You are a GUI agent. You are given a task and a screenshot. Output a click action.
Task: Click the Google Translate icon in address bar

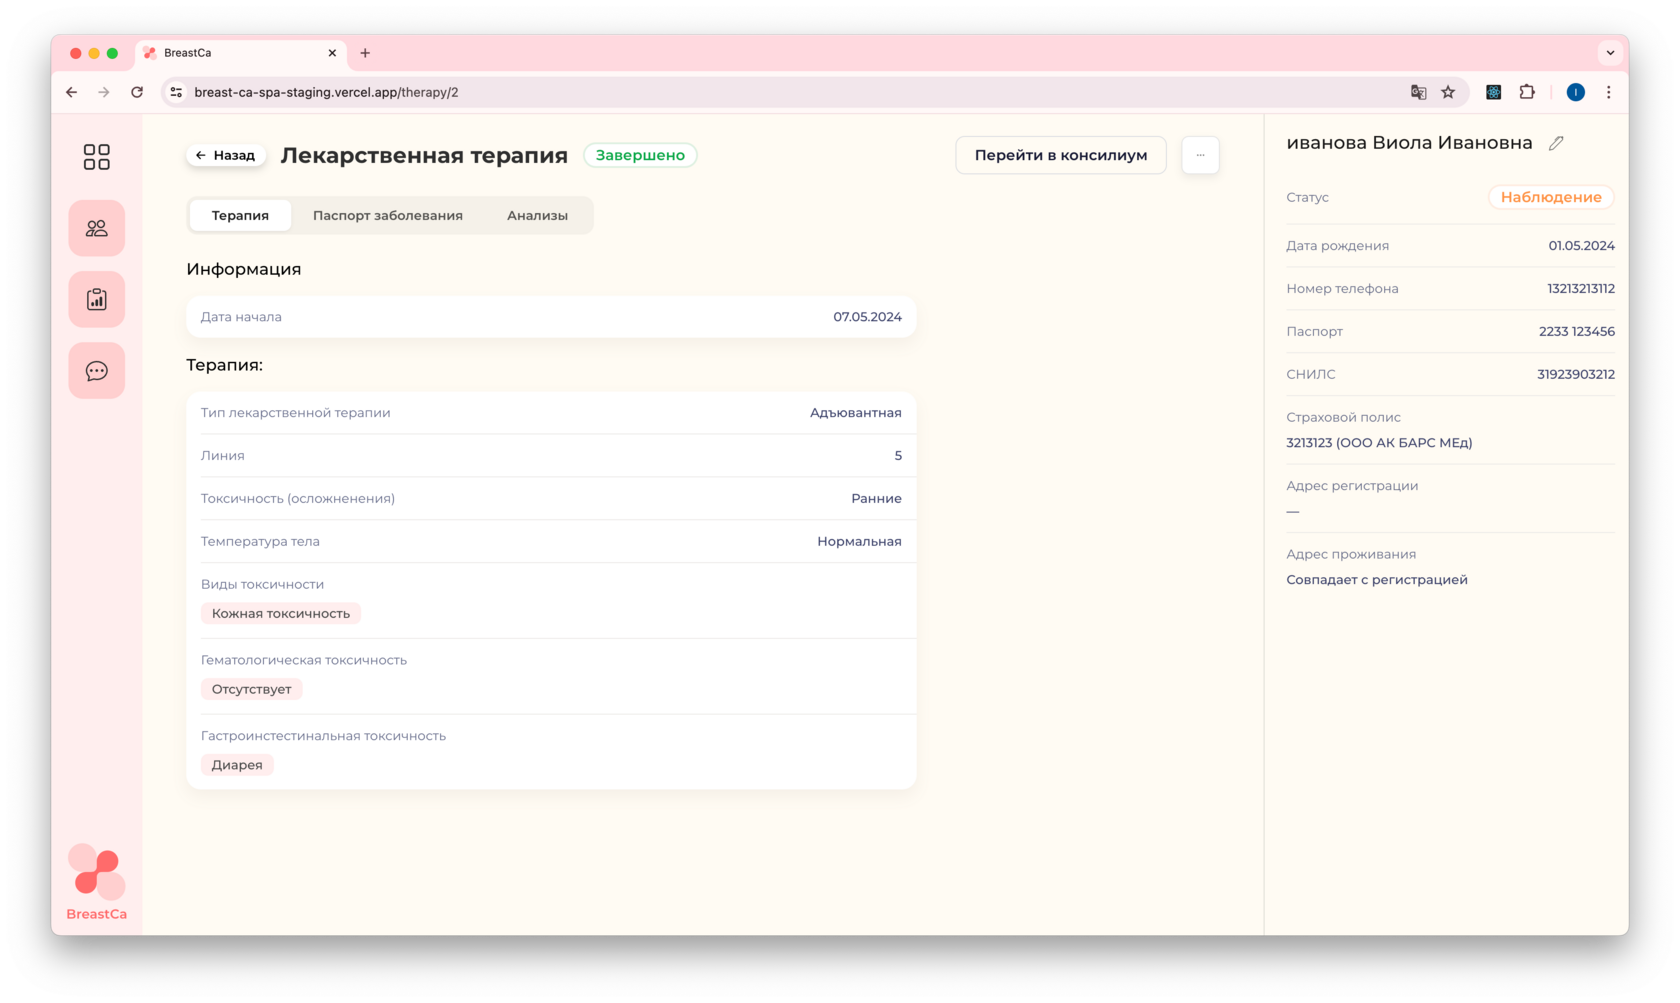1418,92
